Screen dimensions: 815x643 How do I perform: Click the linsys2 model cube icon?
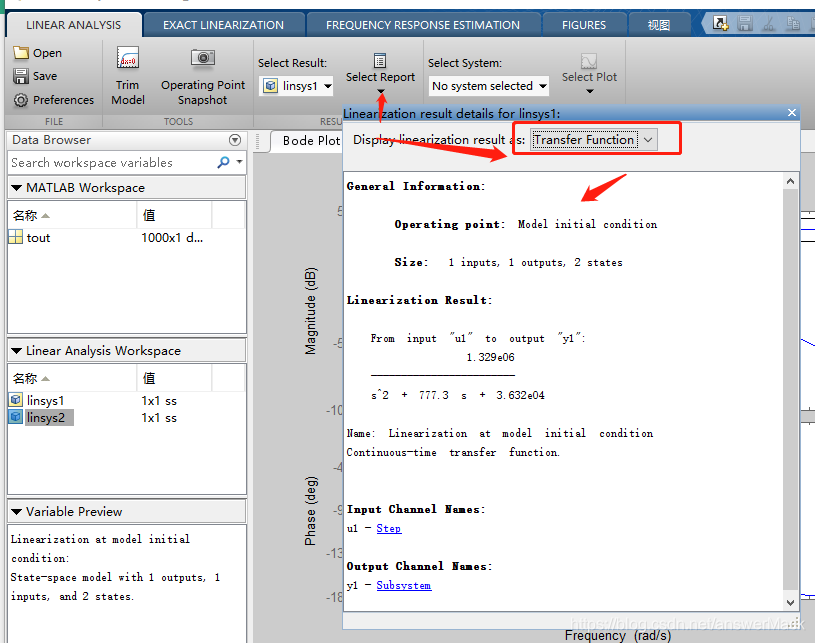tap(16, 417)
